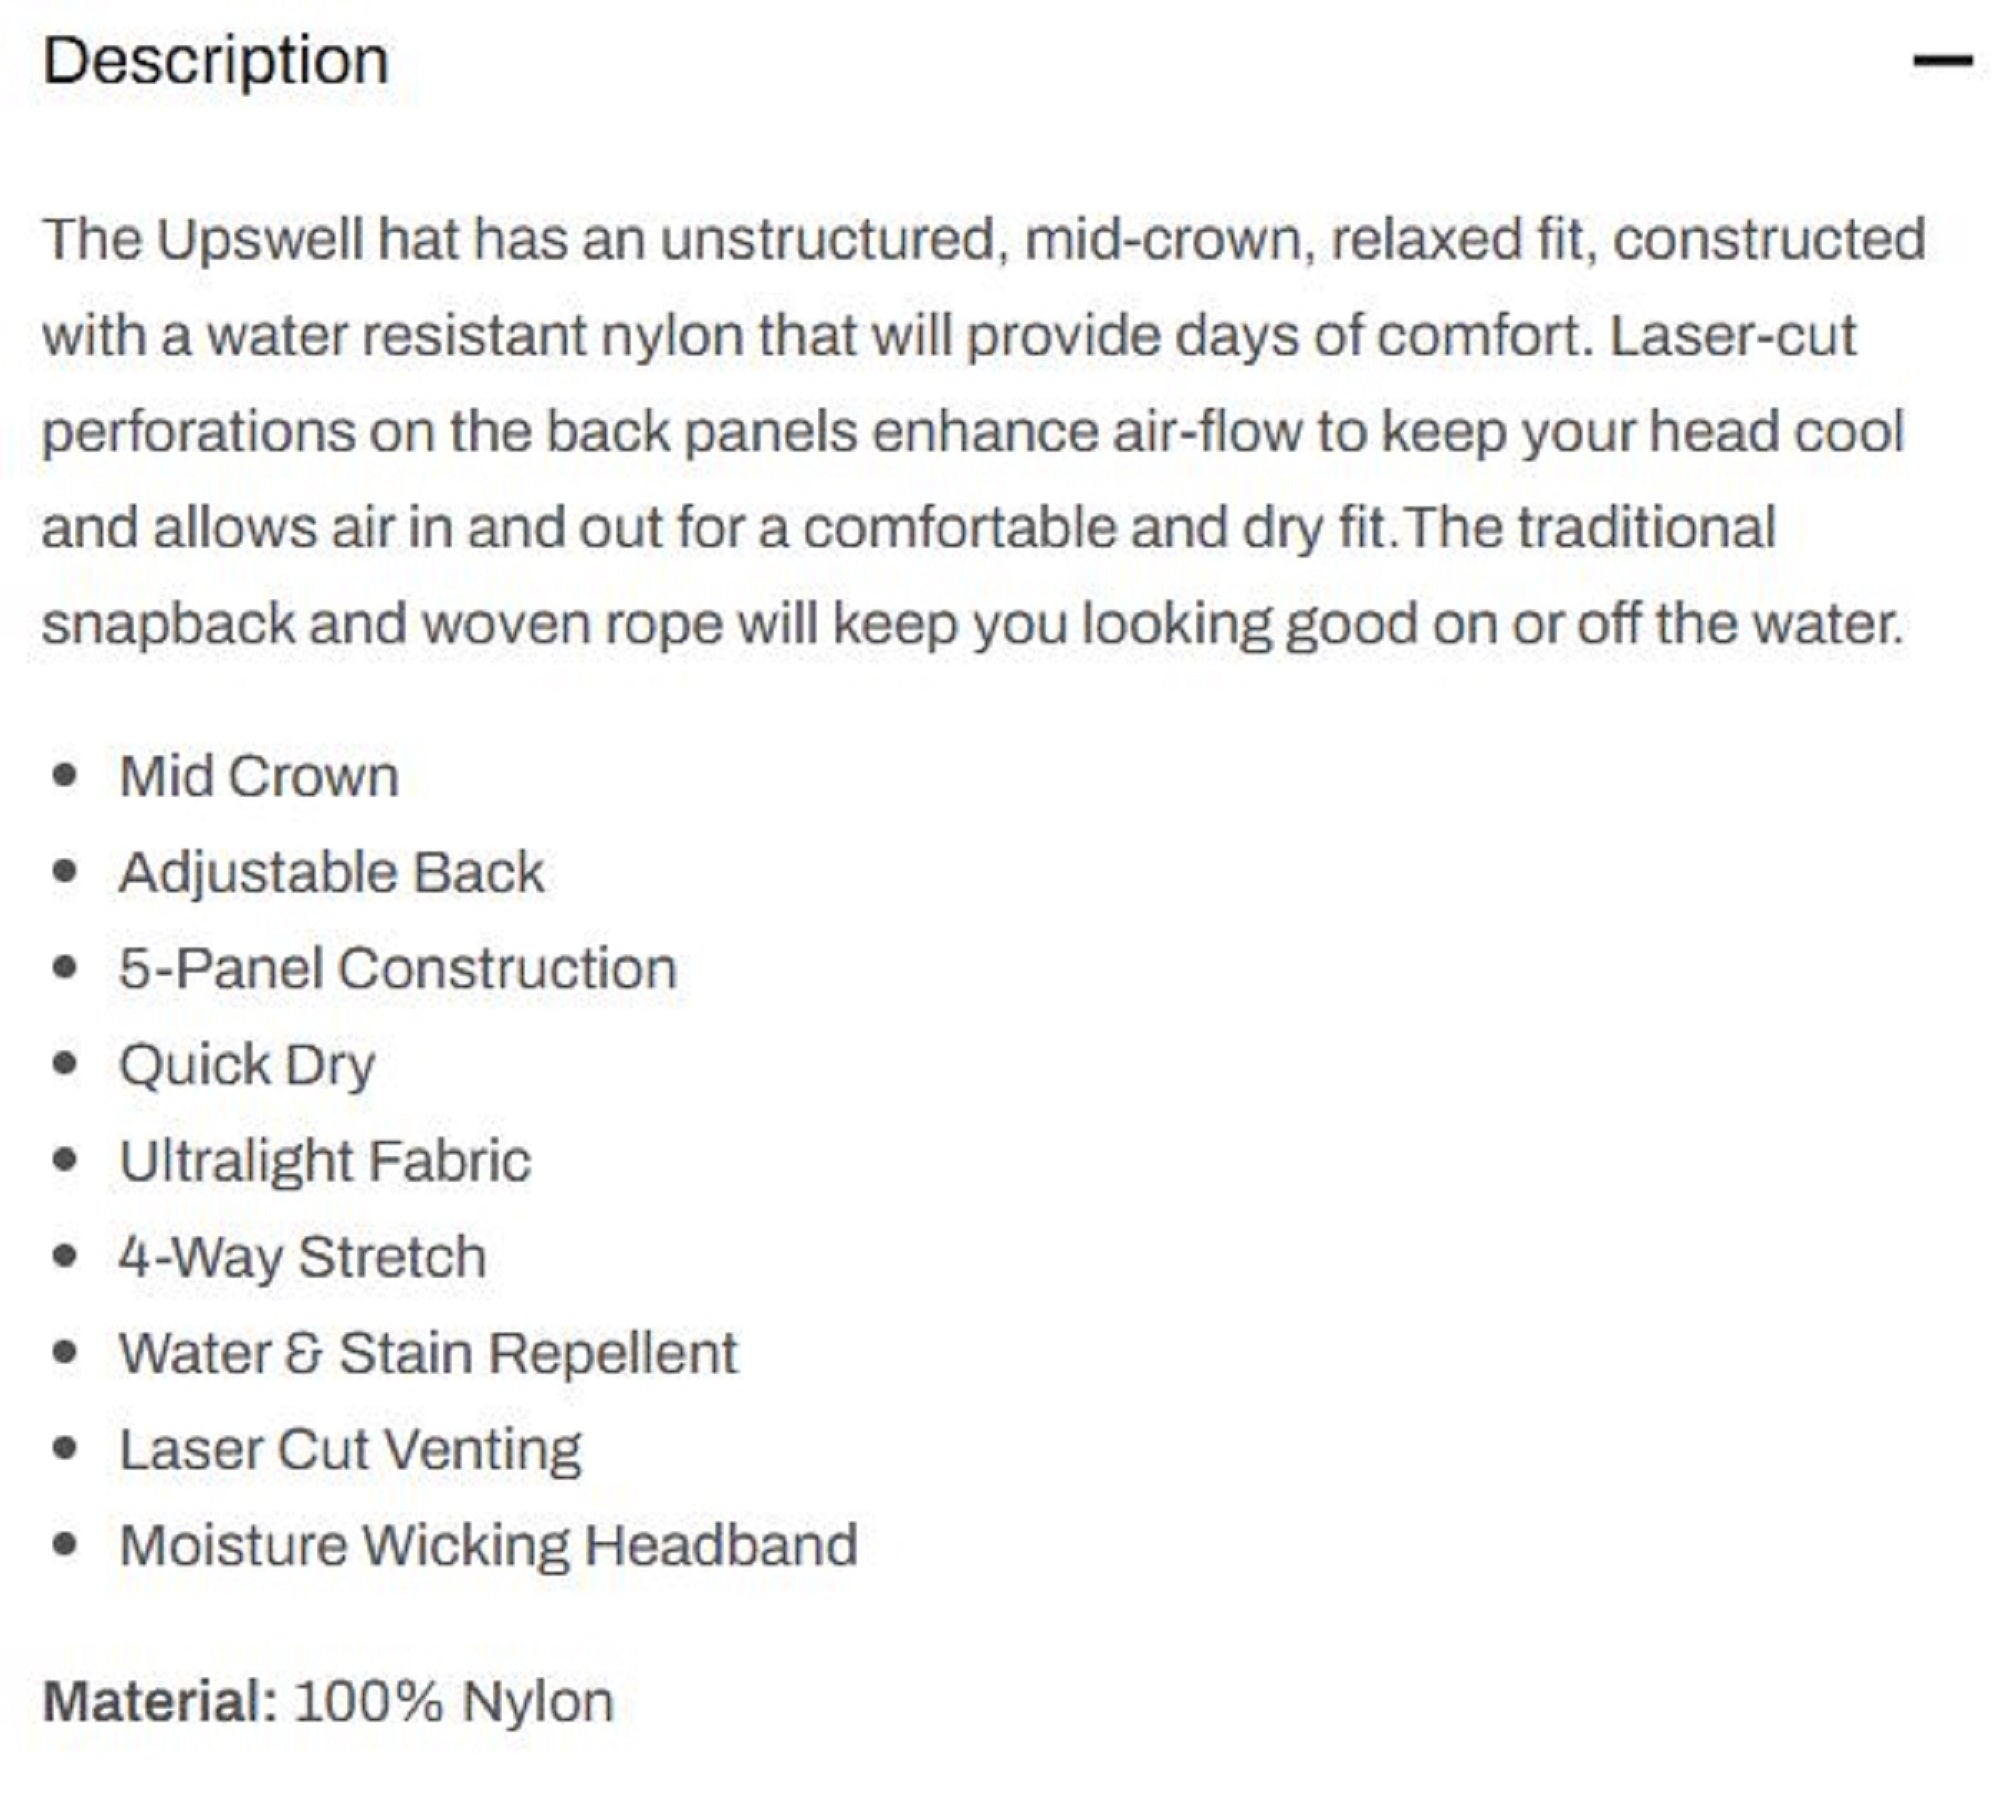Click 'perforations' in the description paragraph
This screenshot has width=2000, height=1794.
coord(198,432)
